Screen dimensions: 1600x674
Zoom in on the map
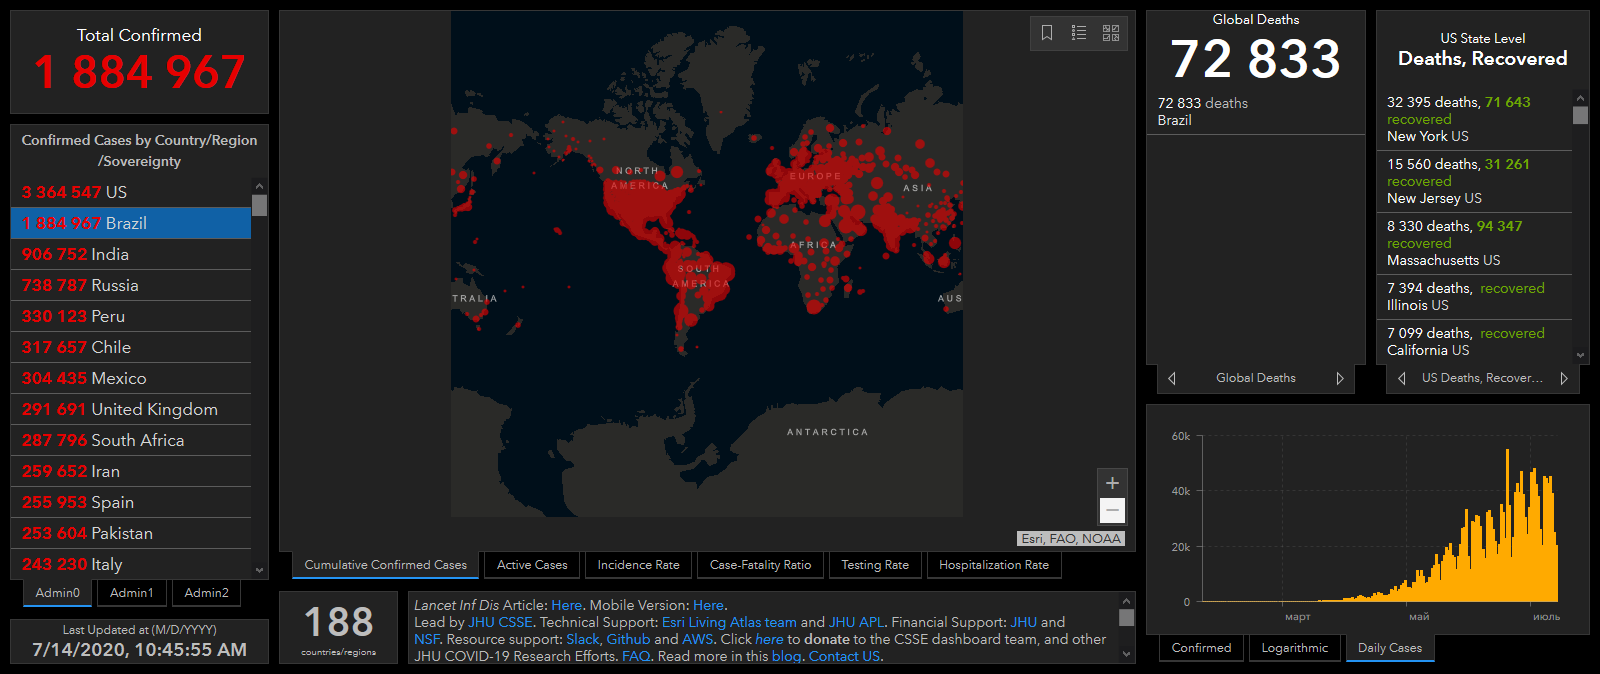(x=1112, y=483)
